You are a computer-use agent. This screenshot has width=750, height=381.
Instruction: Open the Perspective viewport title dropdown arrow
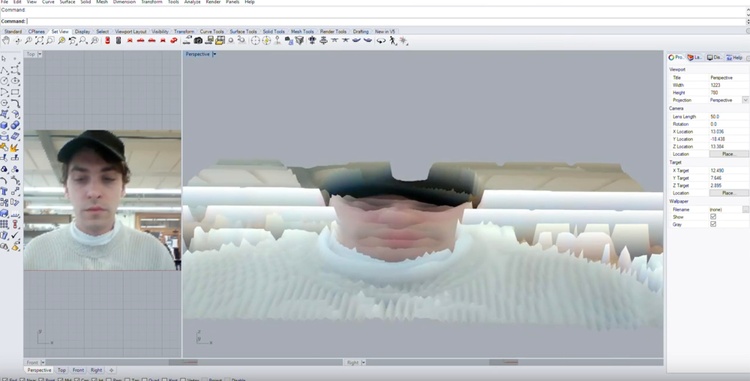pyautogui.click(x=214, y=54)
